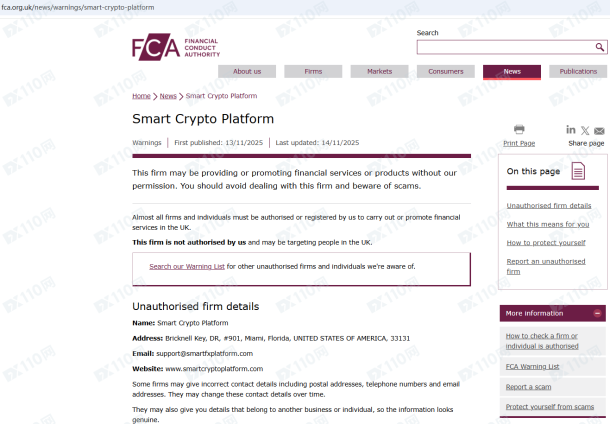Collapse the More information section
This screenshot has height=424, width=610.
click(598, 313)
